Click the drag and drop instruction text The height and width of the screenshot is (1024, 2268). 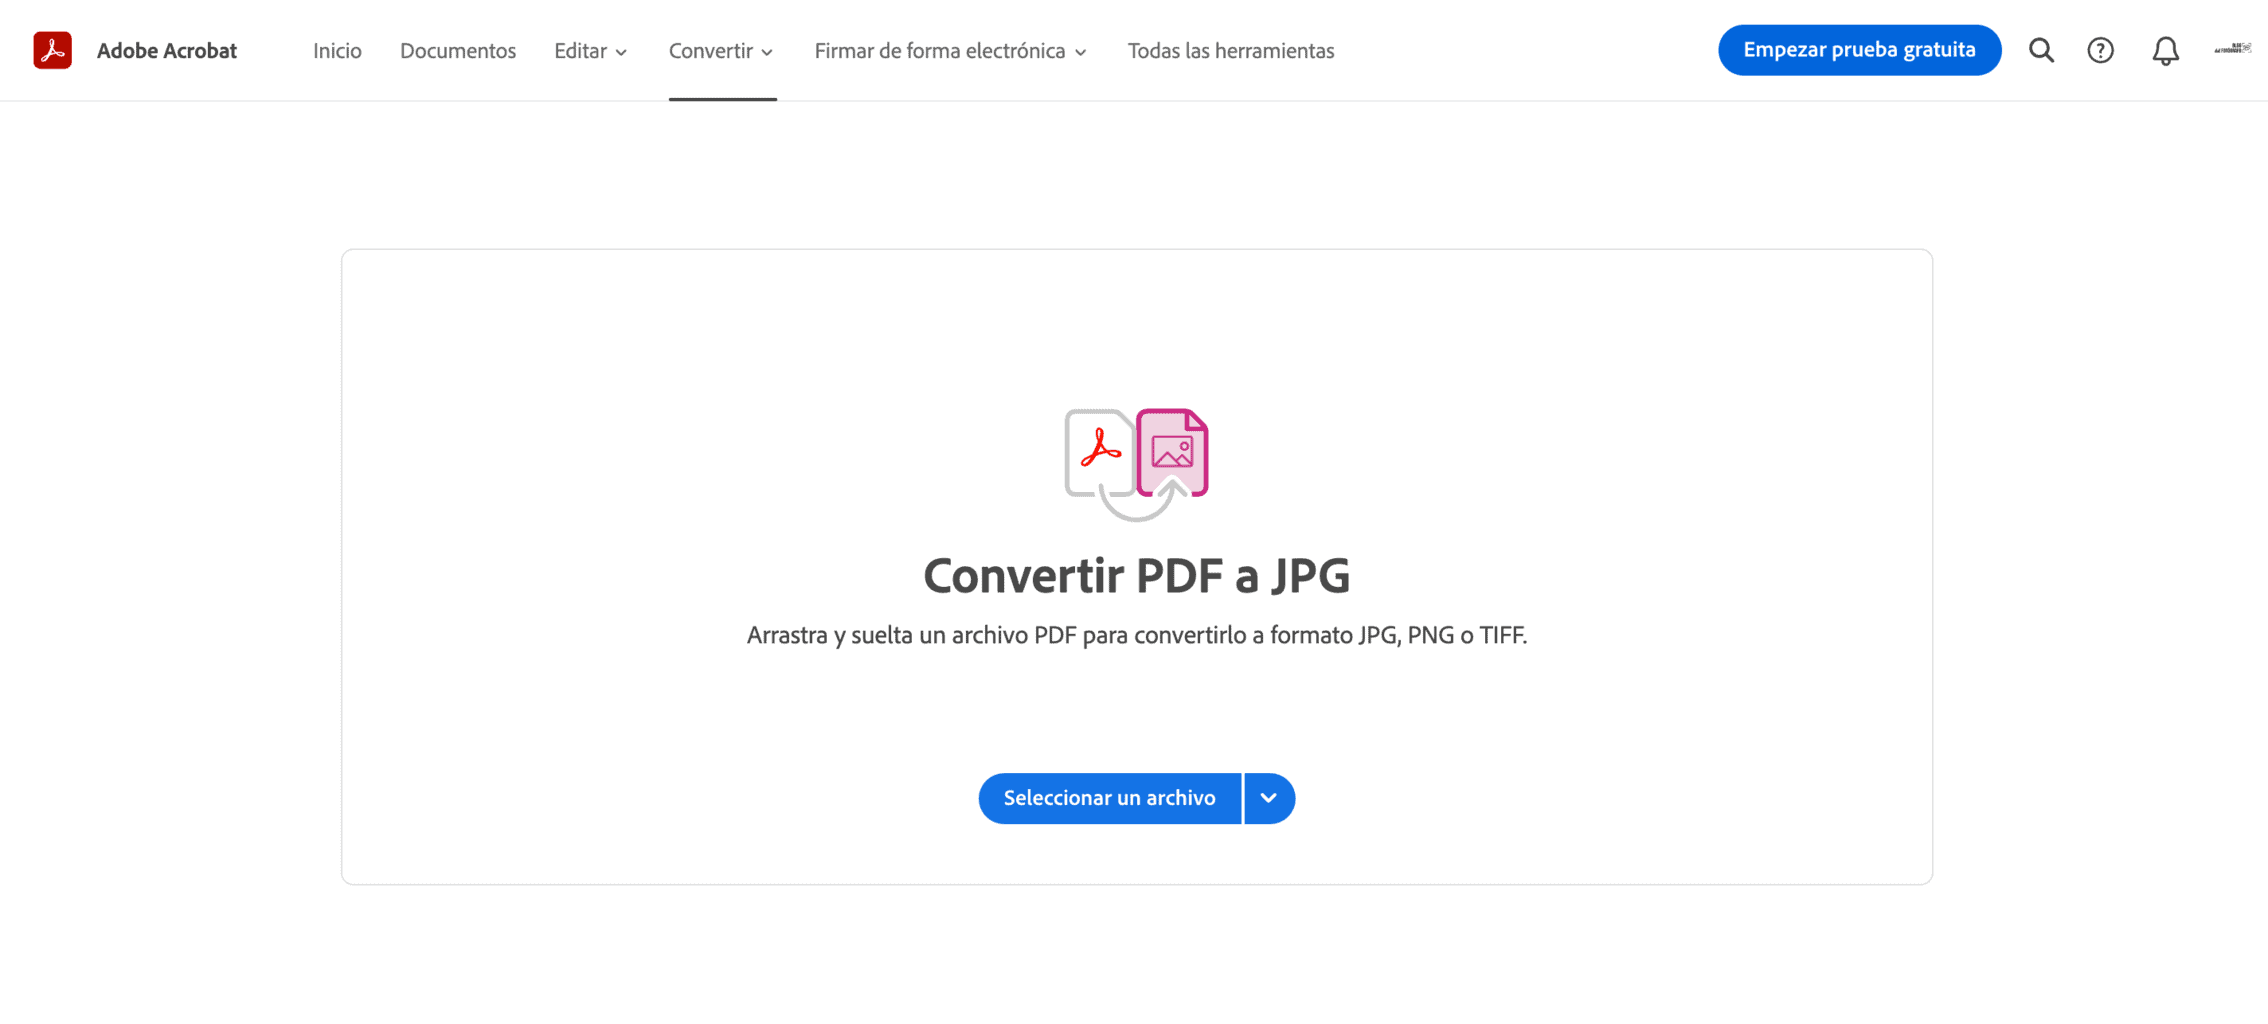point(1136,635)
